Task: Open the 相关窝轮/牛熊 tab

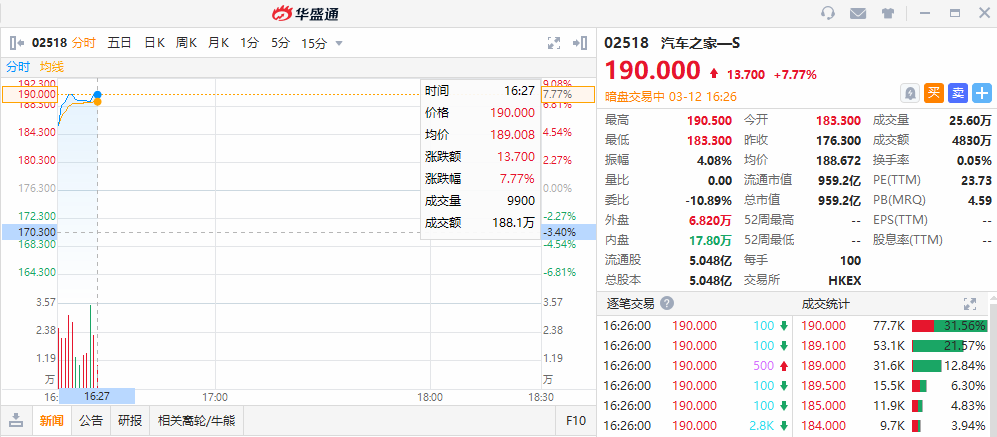Action: click(x=196, y=420)
